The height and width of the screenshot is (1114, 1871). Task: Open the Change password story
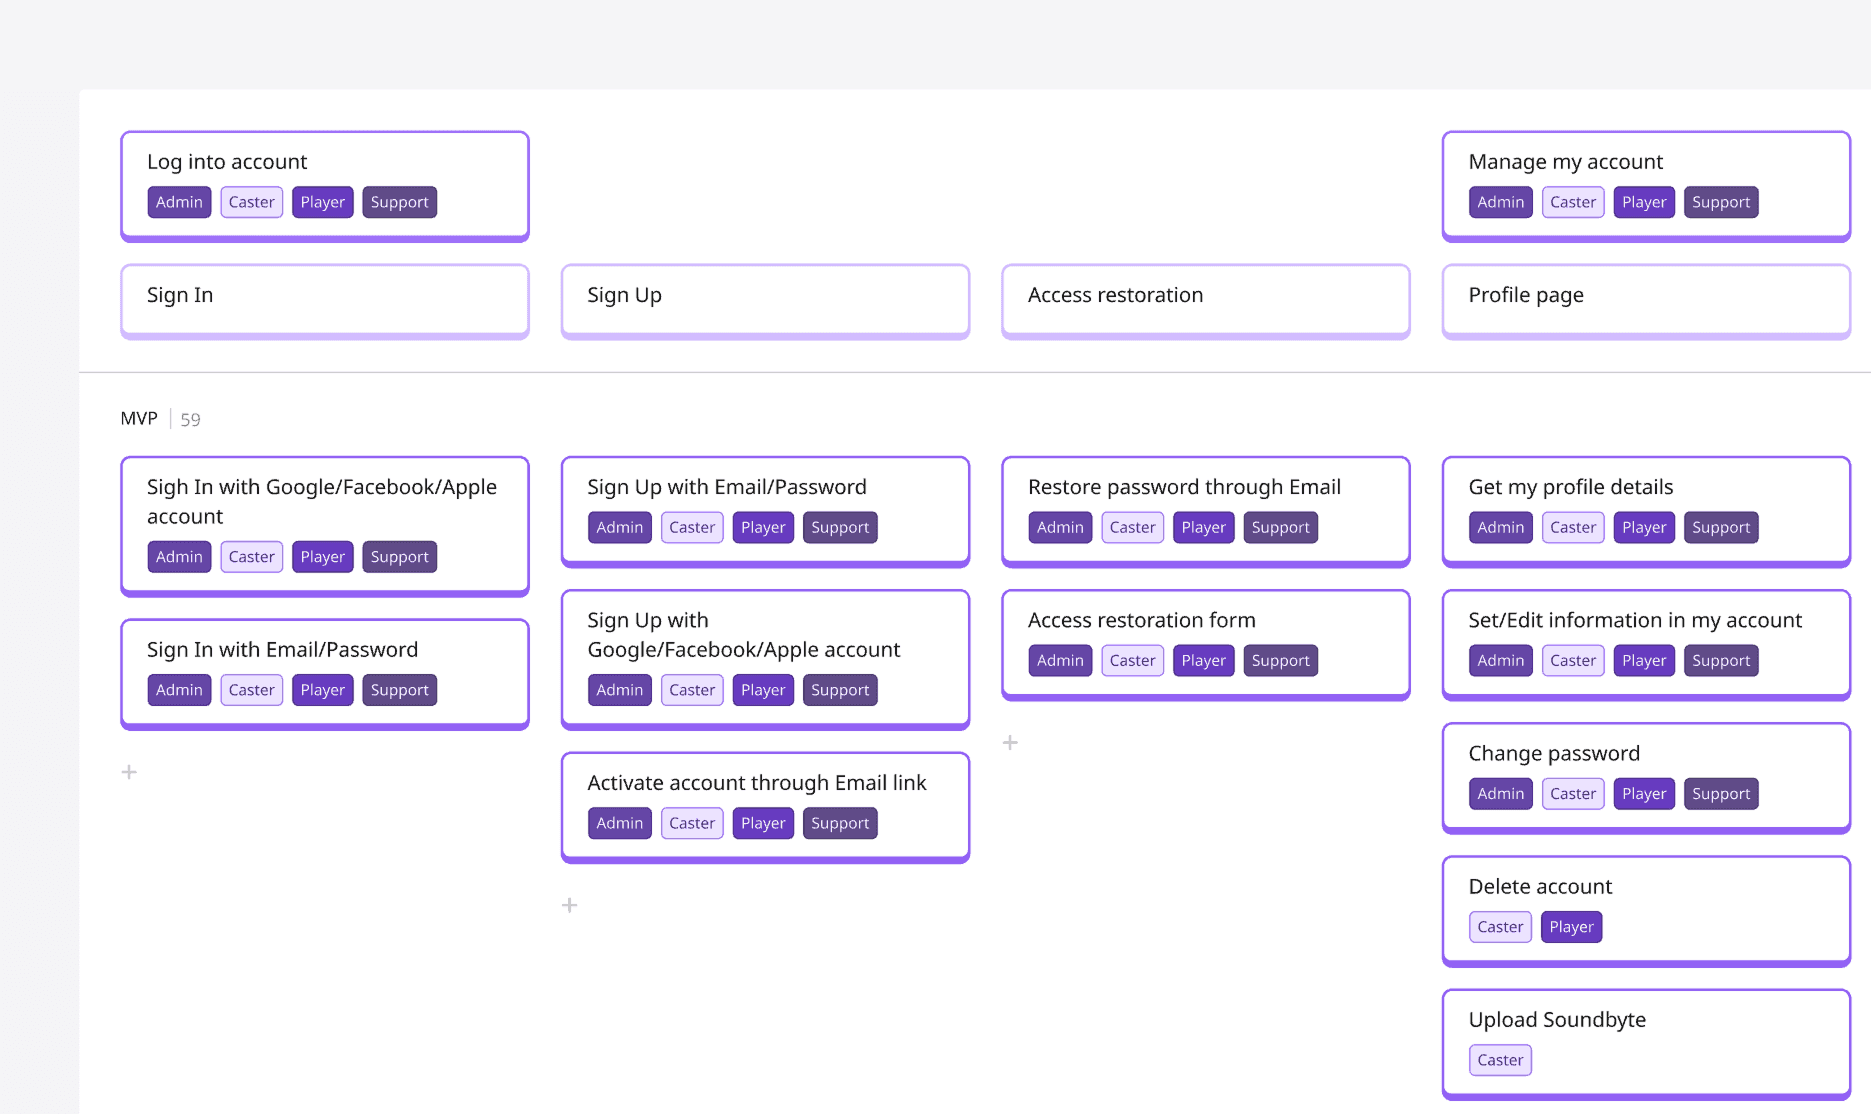click(x=1646, y=777)
